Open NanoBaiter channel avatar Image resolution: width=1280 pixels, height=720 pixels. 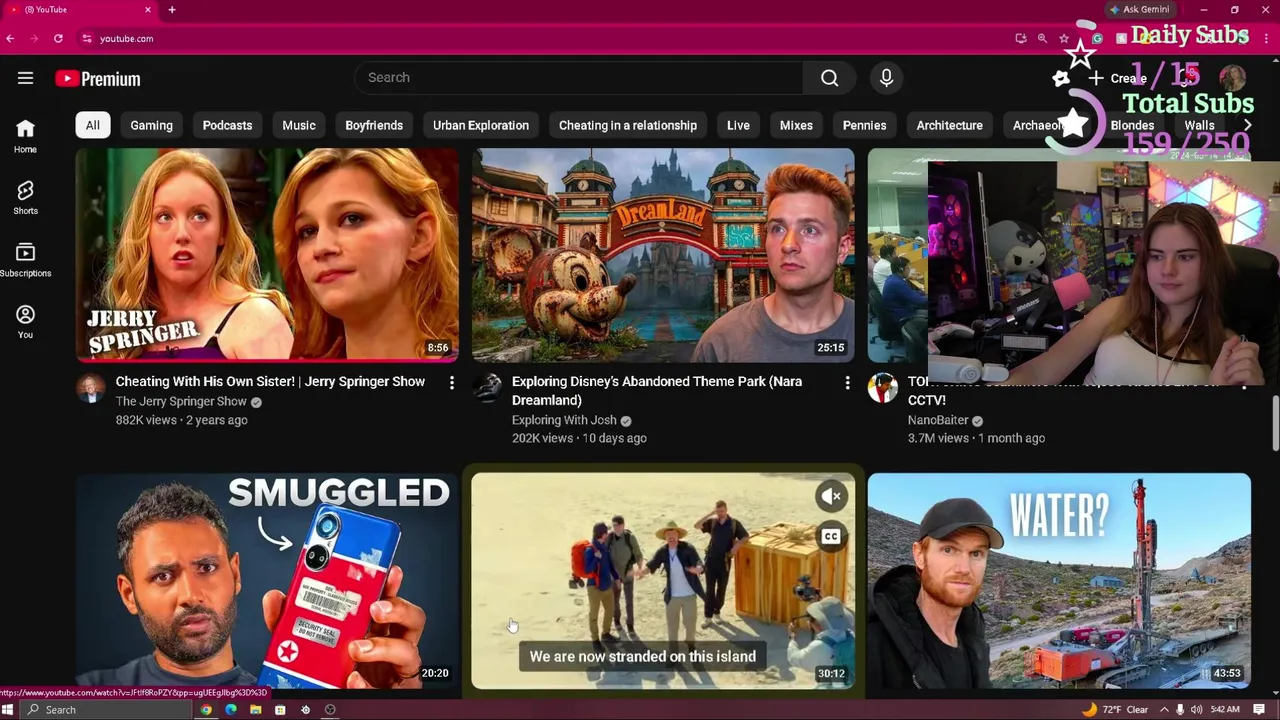coord(882,388)
